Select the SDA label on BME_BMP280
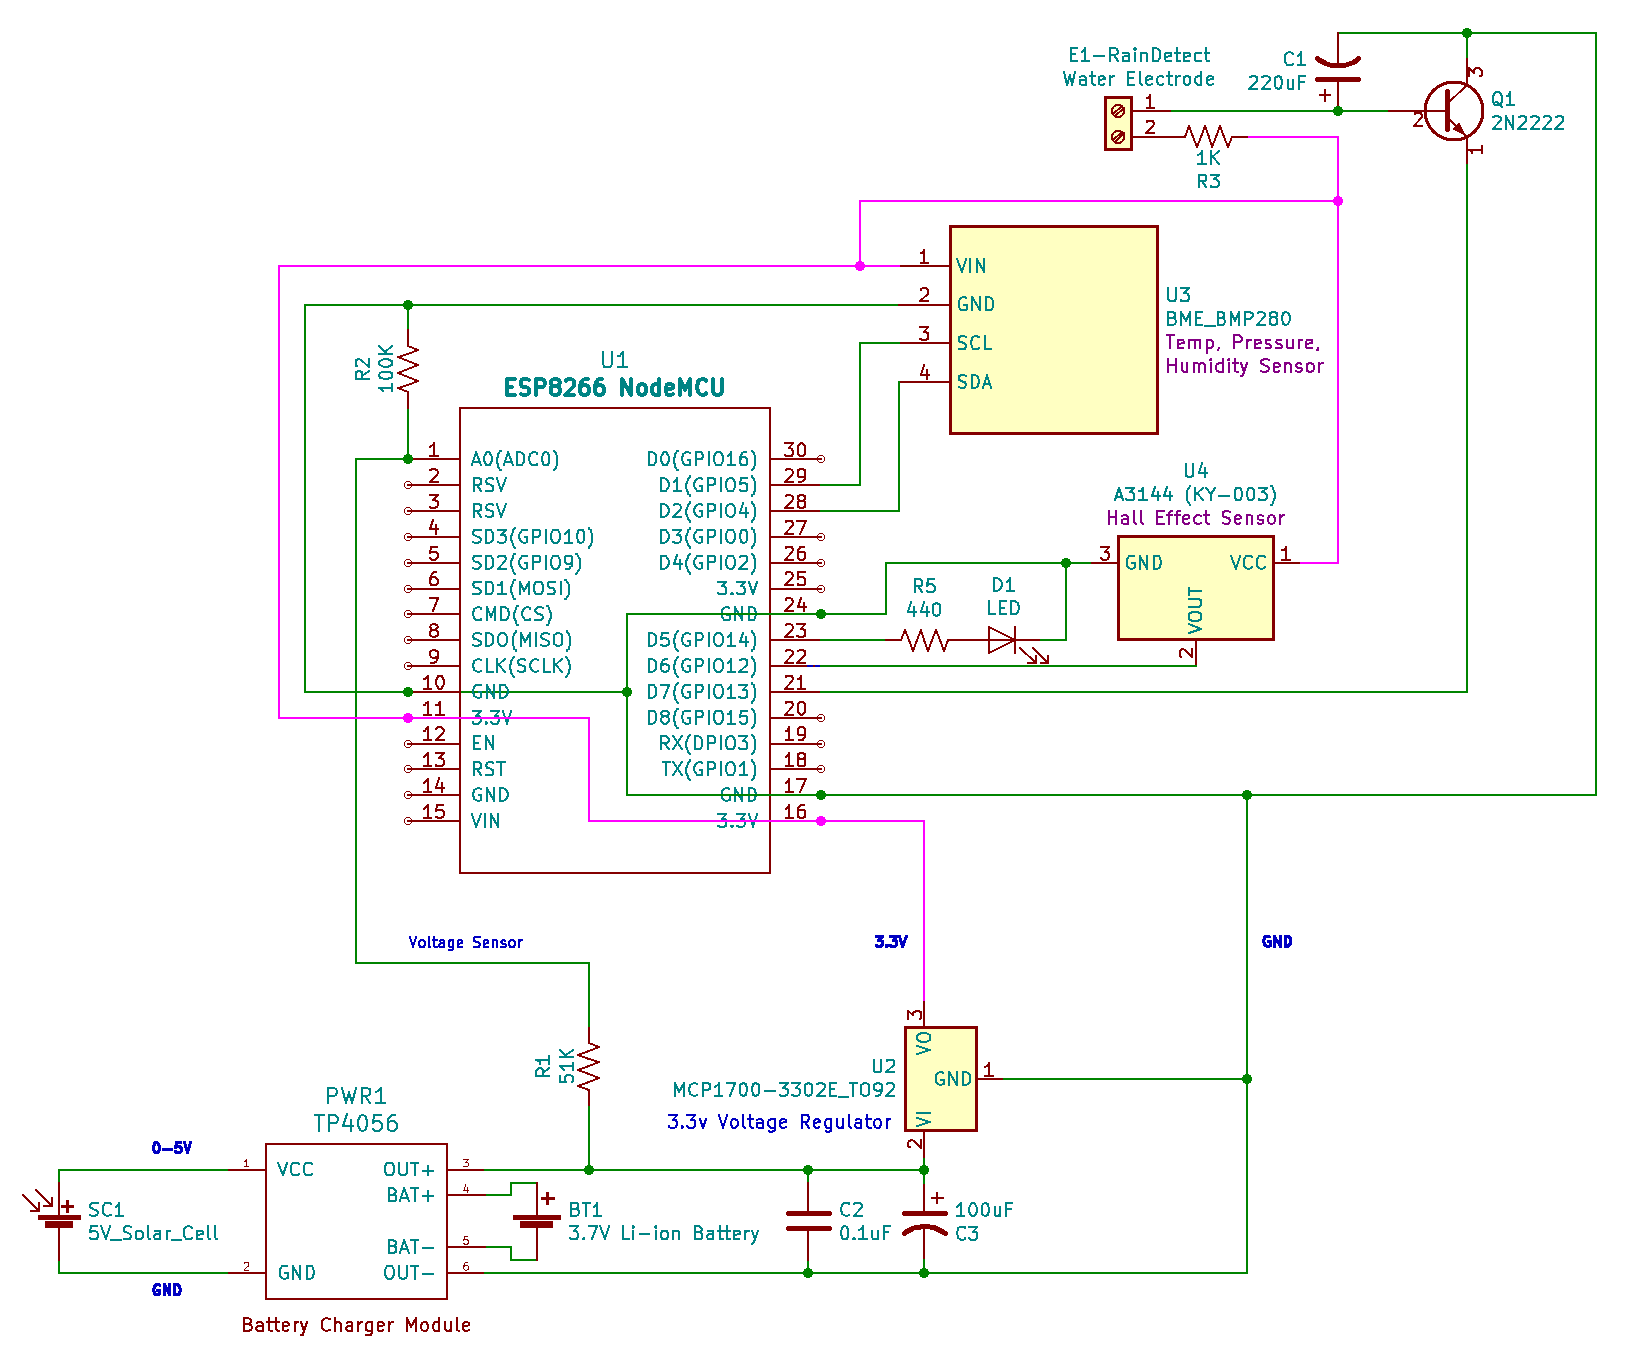This screenshot has height=1360, width=1628. point(974,382)
